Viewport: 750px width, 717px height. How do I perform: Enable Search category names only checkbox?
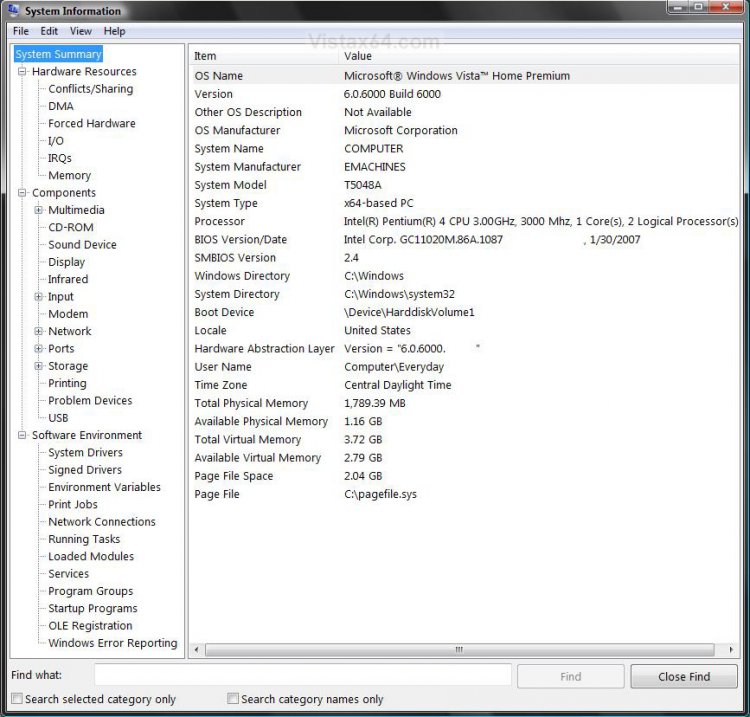coord(233,698)
